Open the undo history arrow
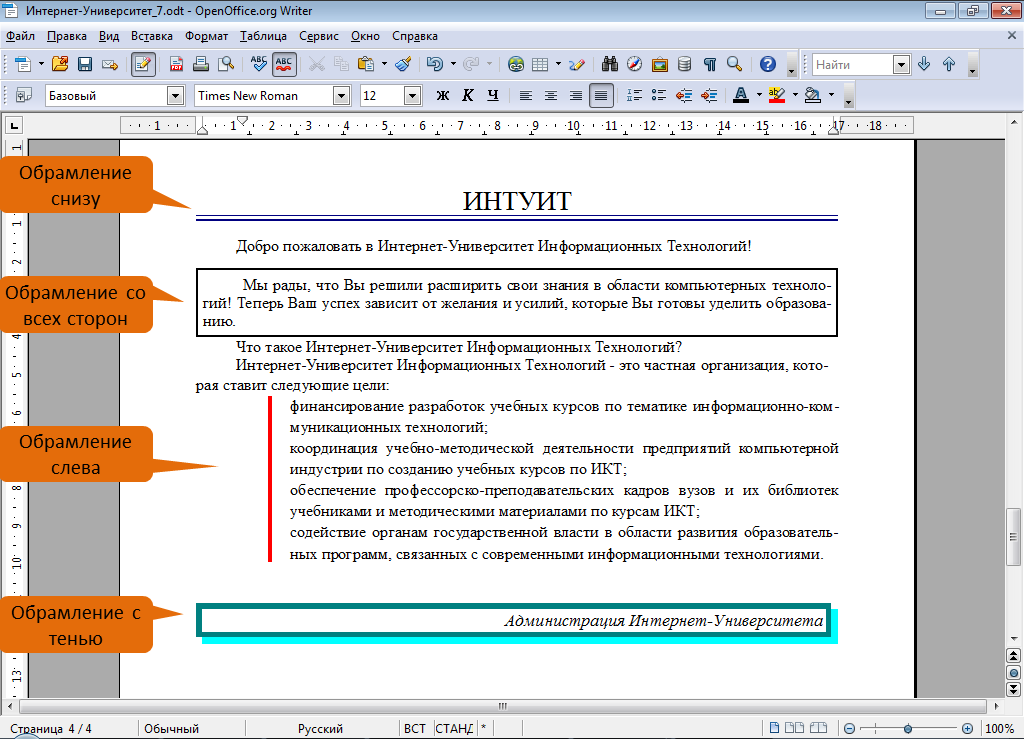The width and height of the screenshot is (1024, 739). click(x=453, y=64)
